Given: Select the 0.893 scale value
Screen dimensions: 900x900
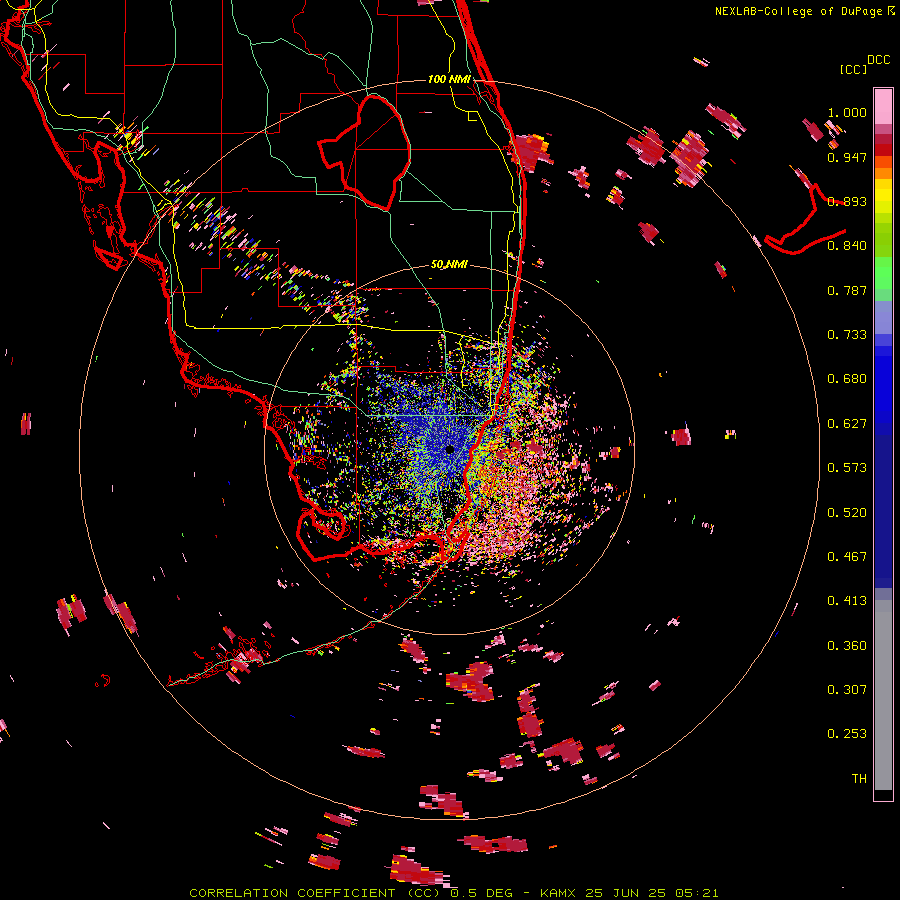Looking at the screenshot, I should pos(847,201).
